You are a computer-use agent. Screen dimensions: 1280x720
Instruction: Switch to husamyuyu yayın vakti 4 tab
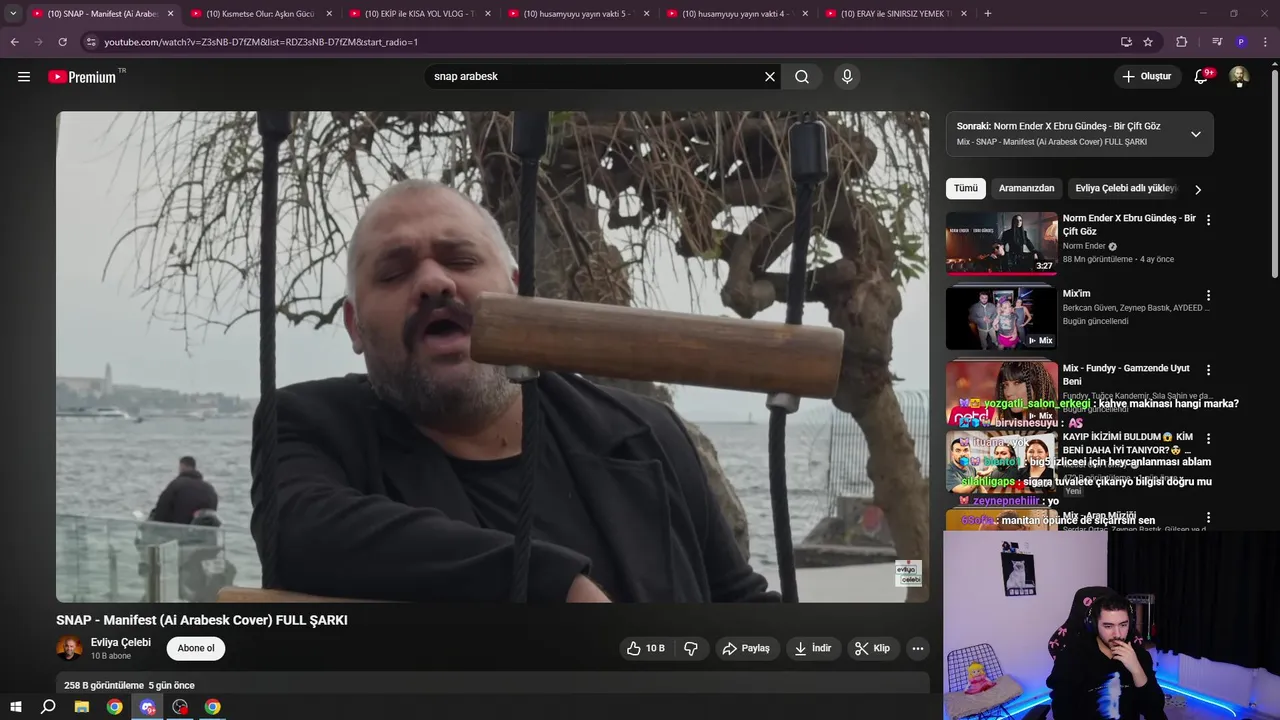736,14
